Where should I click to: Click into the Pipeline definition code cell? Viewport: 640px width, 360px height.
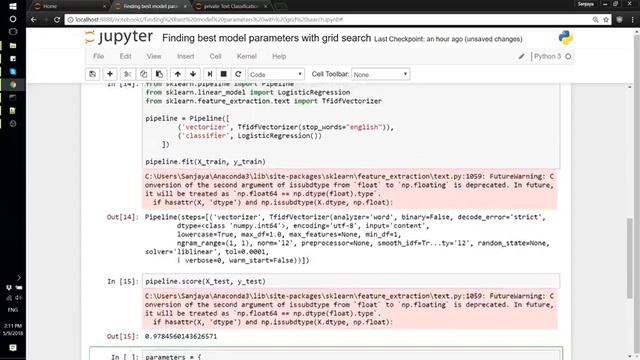click(351, 127)
